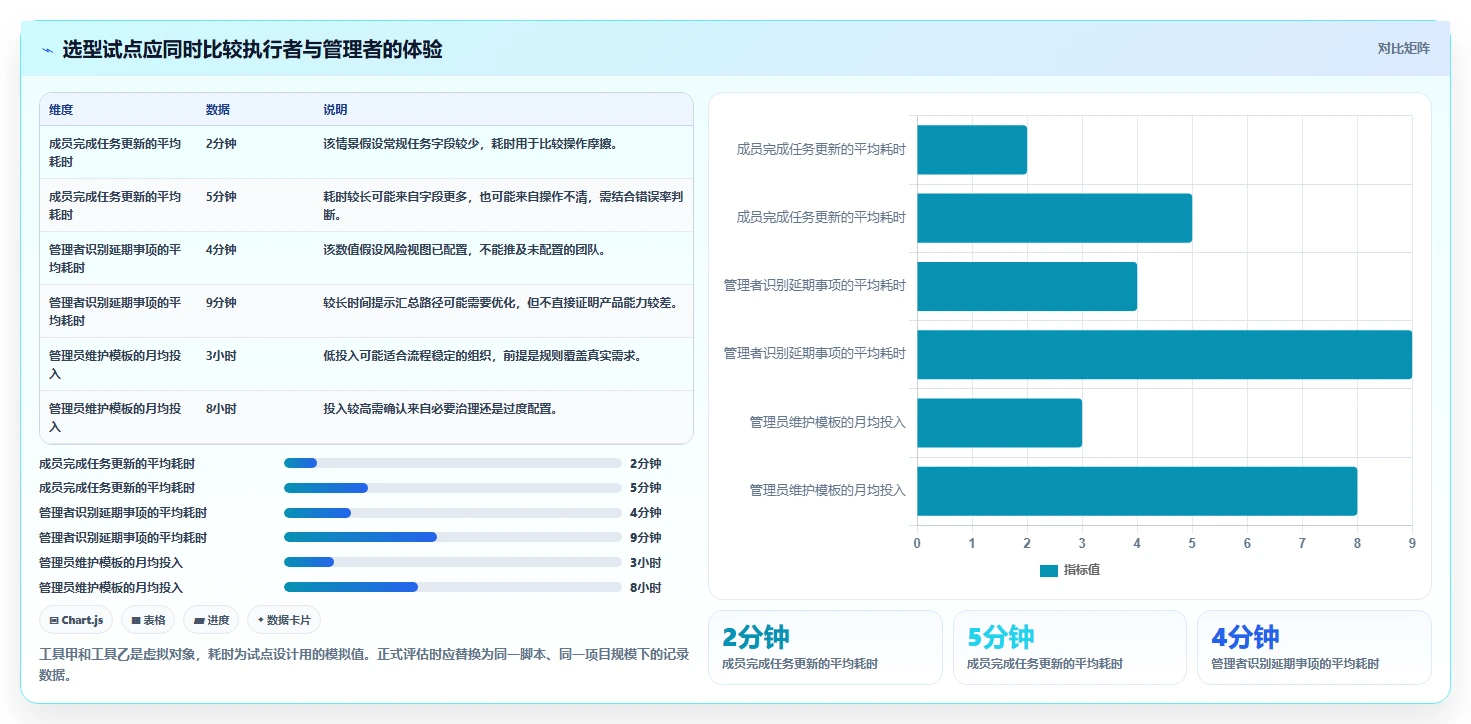Open the 4分钟 data card
Viewport: 1471px width, 724px height.
coord(1314,648)
